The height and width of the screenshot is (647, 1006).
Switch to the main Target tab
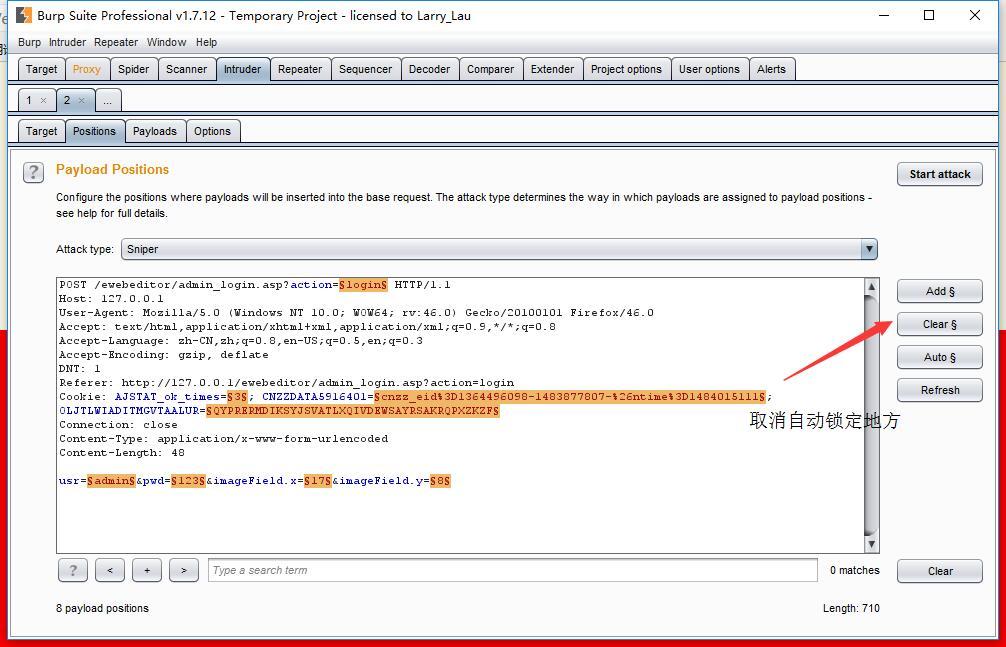(42, 69)
